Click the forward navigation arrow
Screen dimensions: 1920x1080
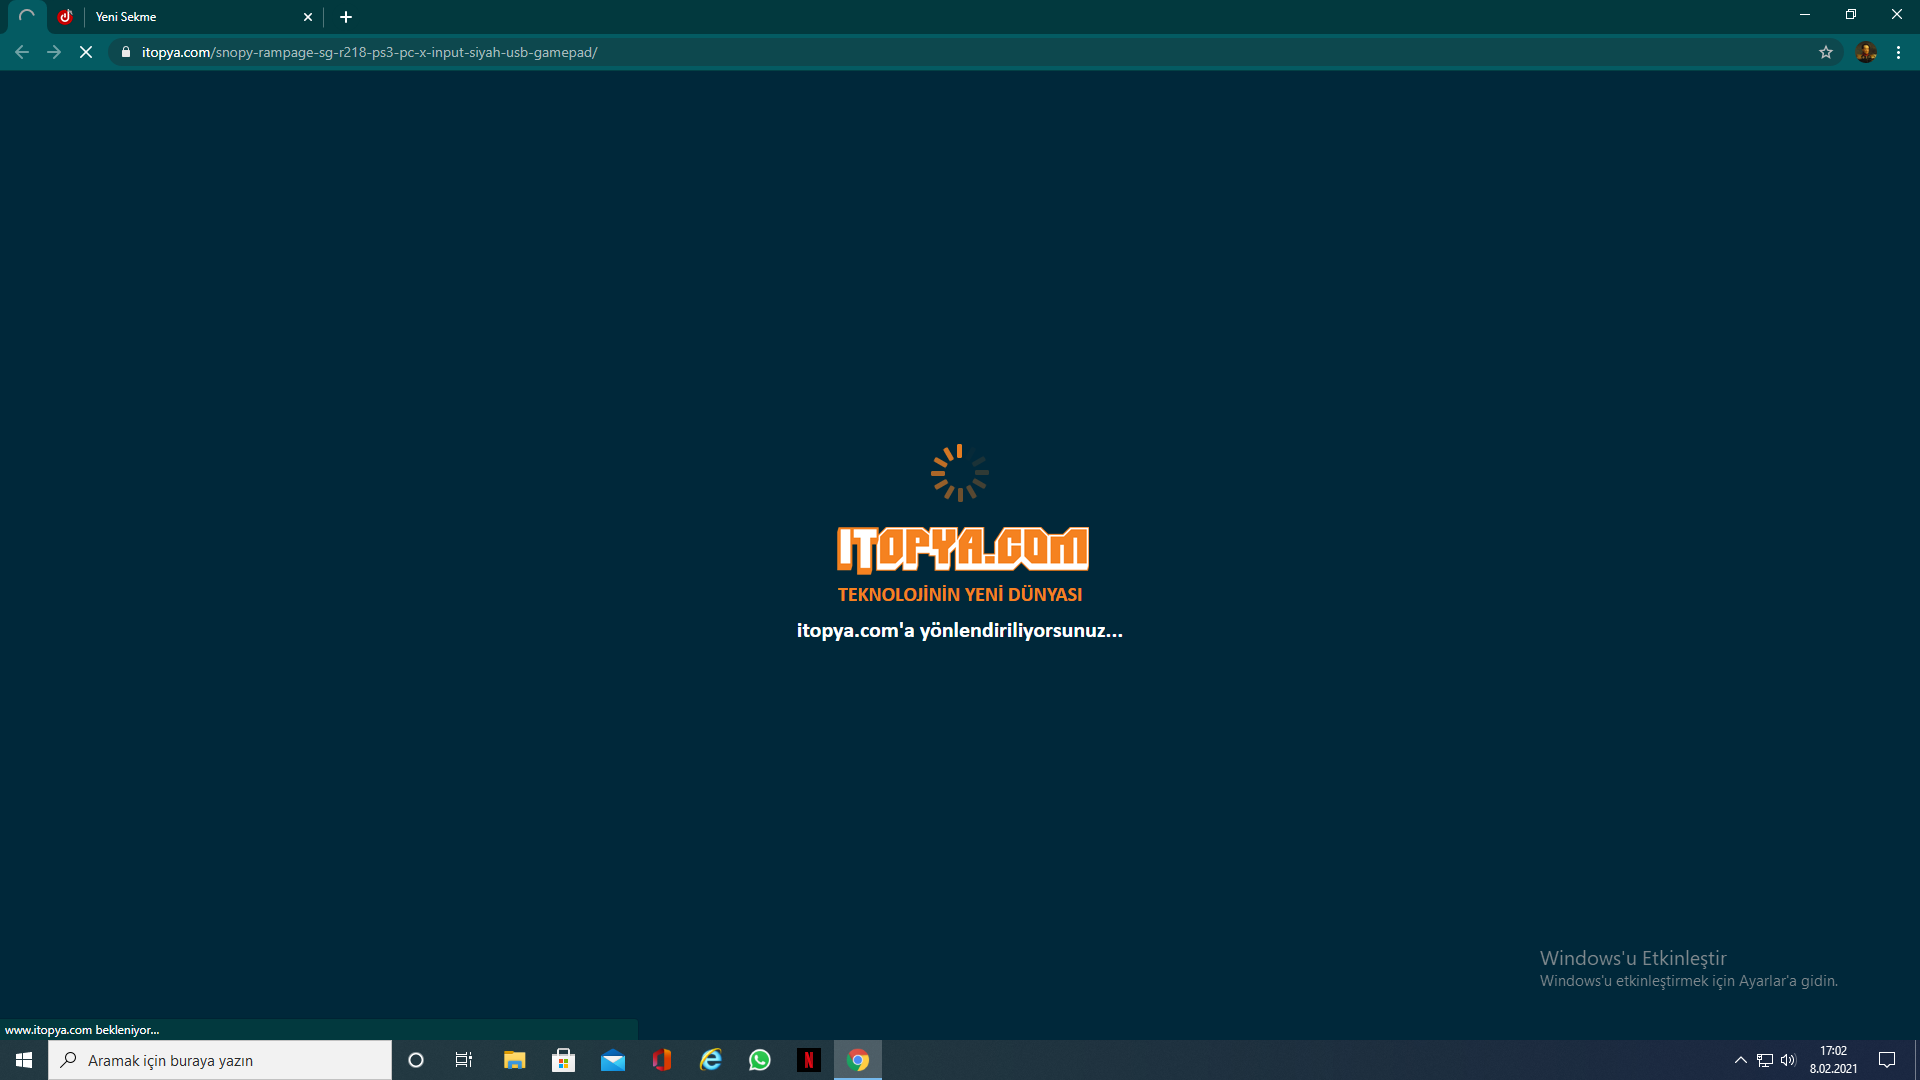pyautogui.click(x=54, y=52)
